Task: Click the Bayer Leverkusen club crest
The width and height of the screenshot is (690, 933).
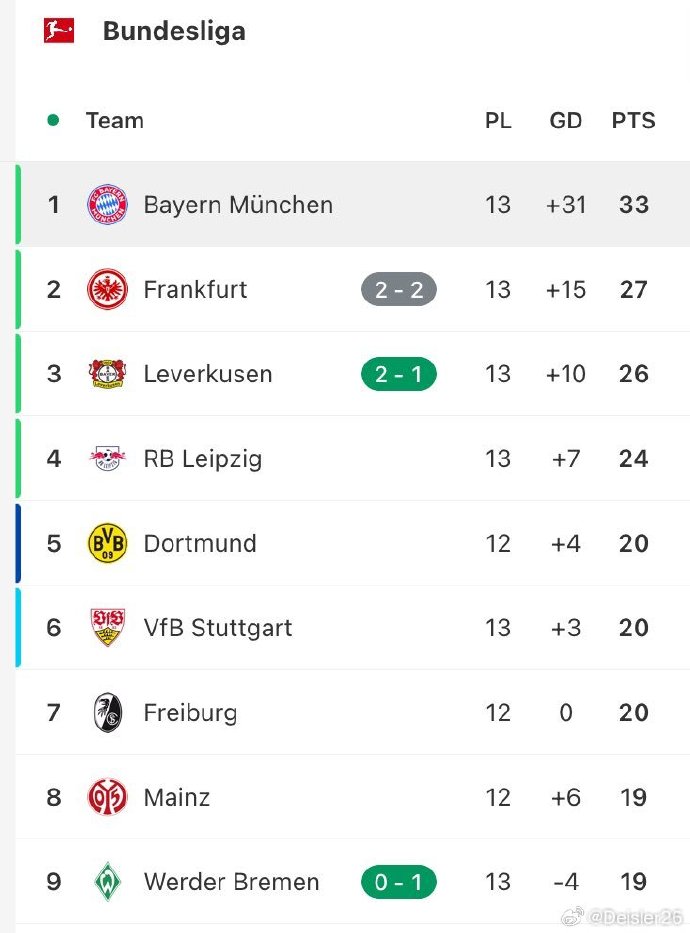Action: (107, 374)
